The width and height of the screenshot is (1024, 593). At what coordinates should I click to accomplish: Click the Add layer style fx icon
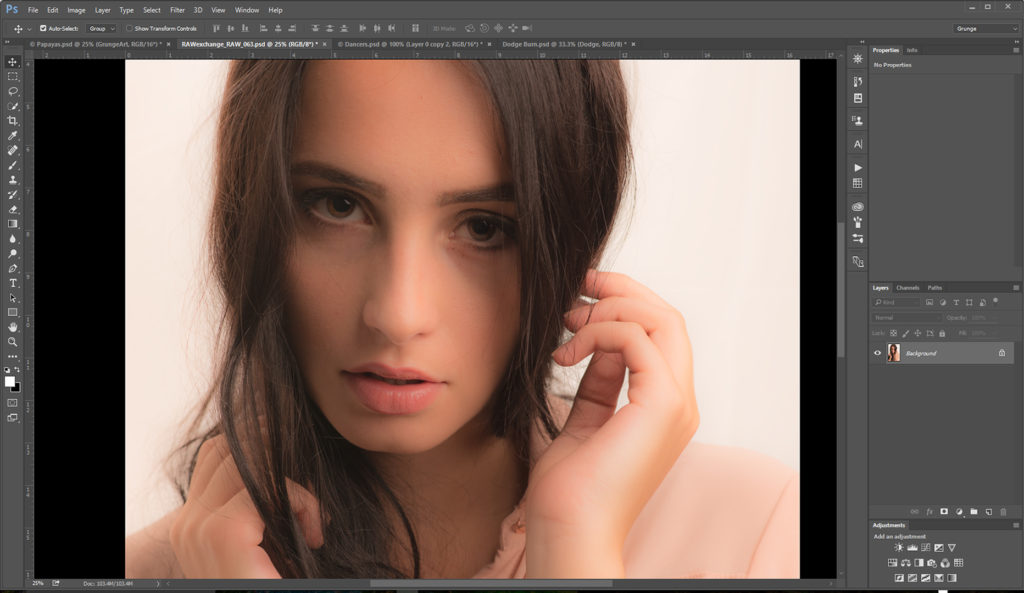(931, 511)
